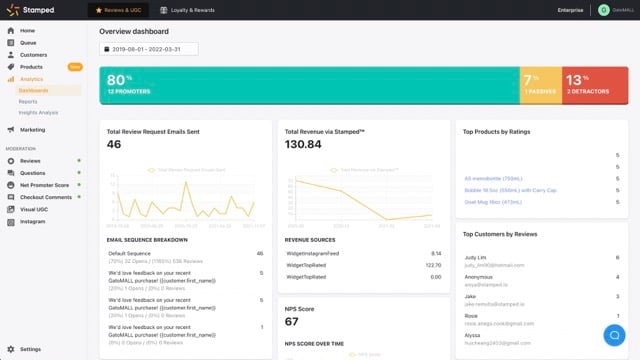Click the star icon on Reviews & UGC tab
The height and width of the screenshot is (360, 640).
coord(98,10)
